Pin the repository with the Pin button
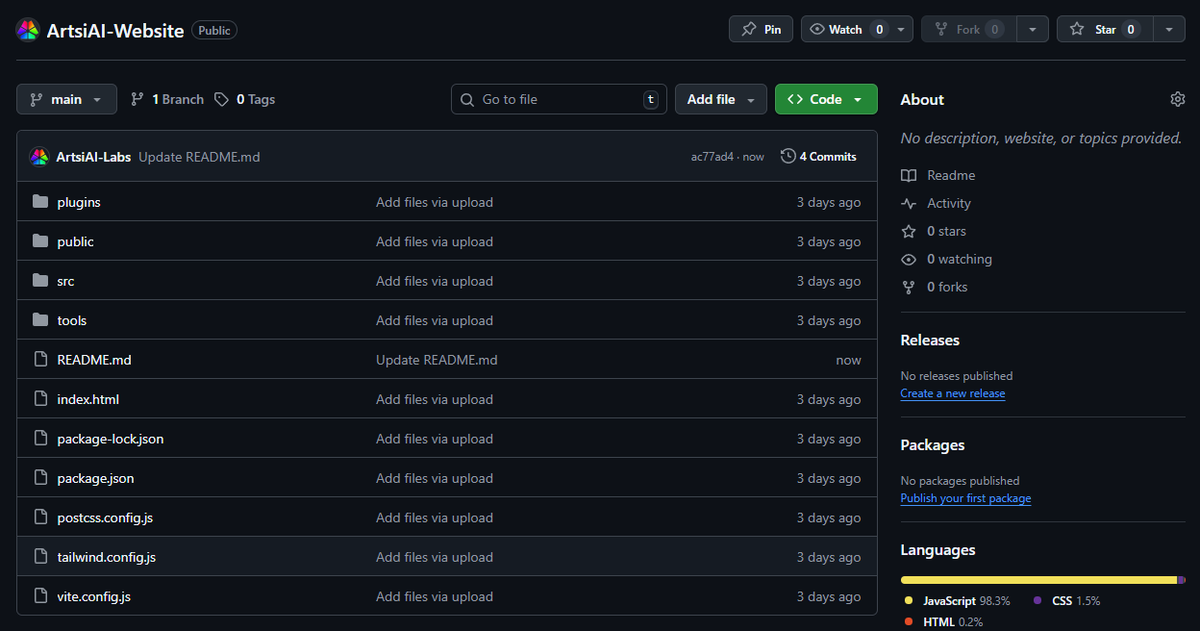Image resolution: width=1200 pixels, height=631 pixels. click(x=761, y=29)
